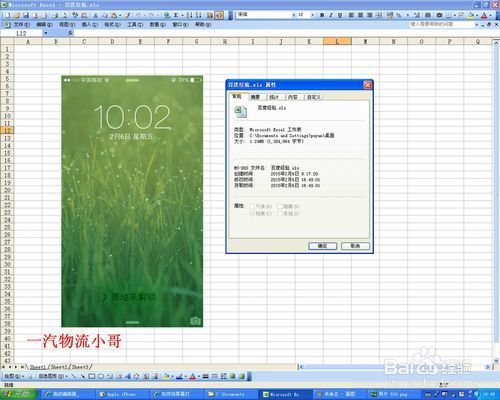Switch to 内容 tab in properties dialog
The height and width of the screenshot is (400, 500).
point(292,97)
